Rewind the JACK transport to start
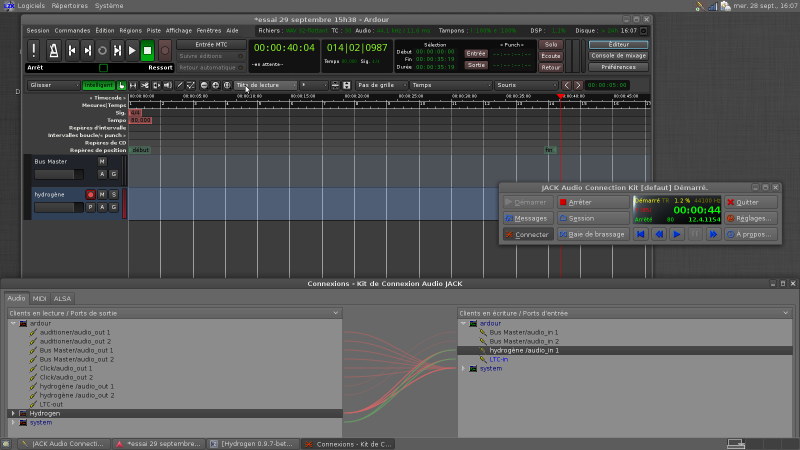Viewport: 800px width, 450px height. point(640,234)
